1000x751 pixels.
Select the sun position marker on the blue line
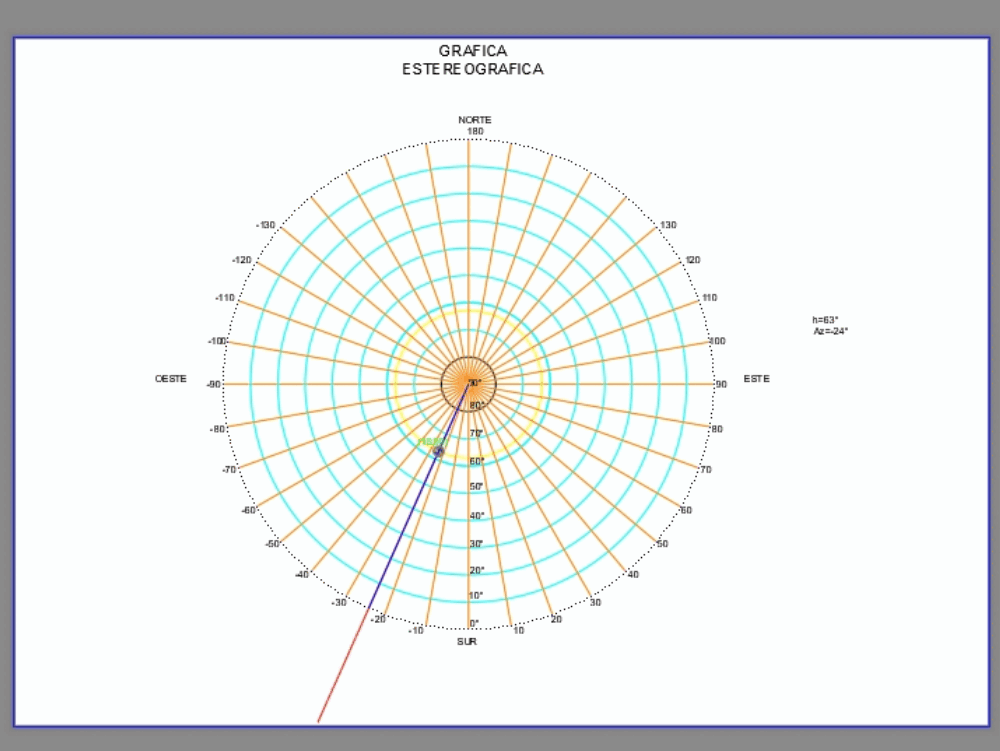438,451
